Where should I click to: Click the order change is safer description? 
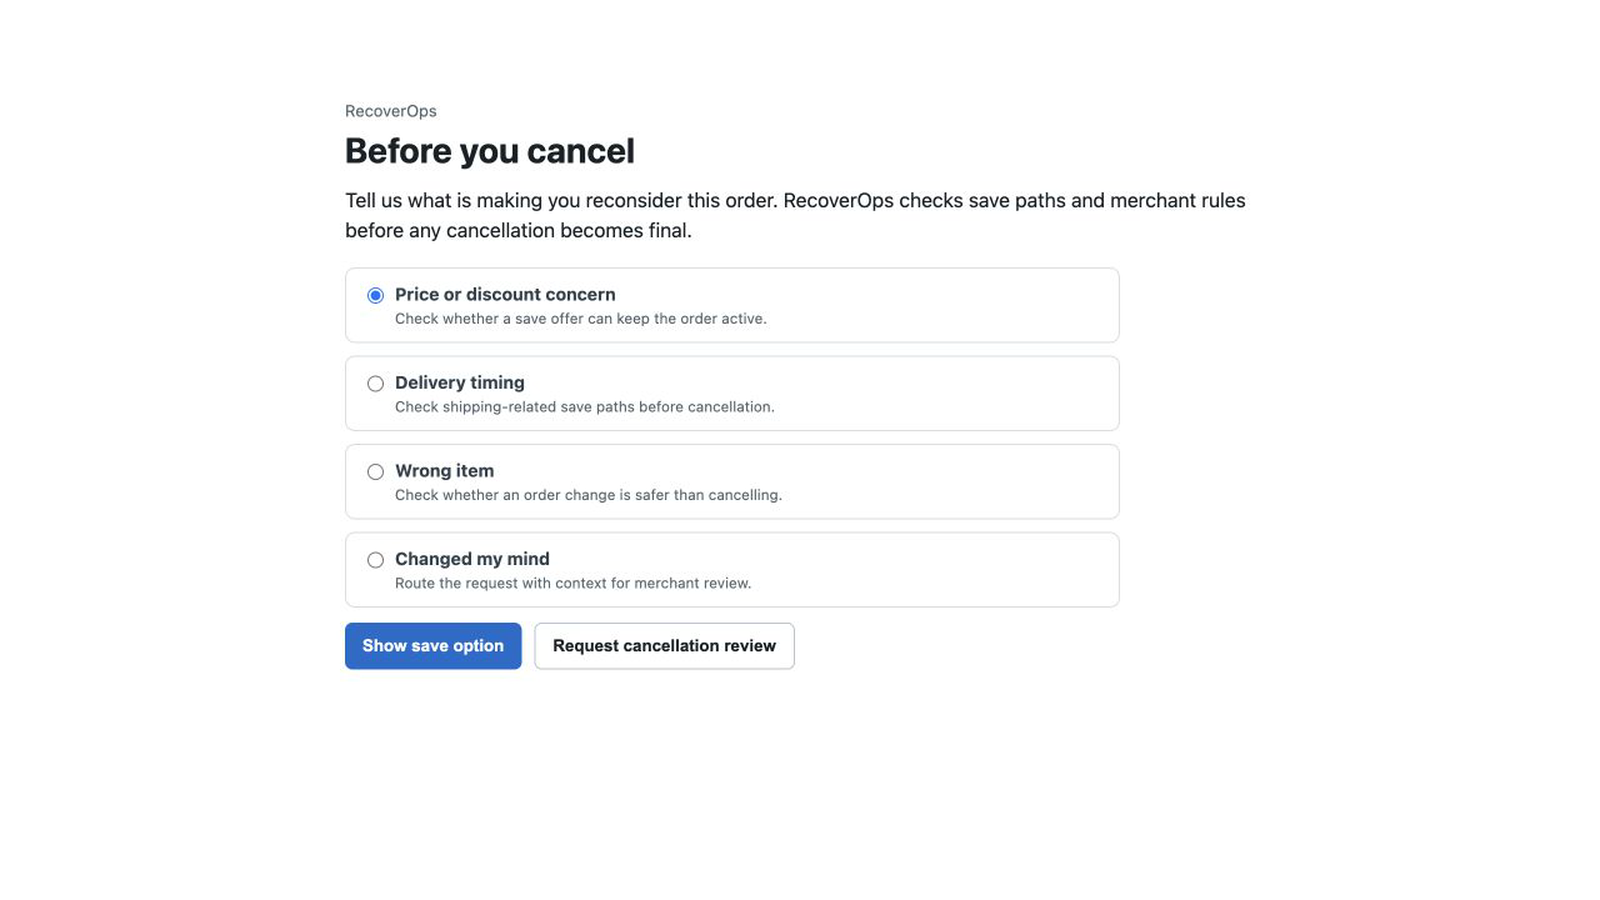(589, 495)
